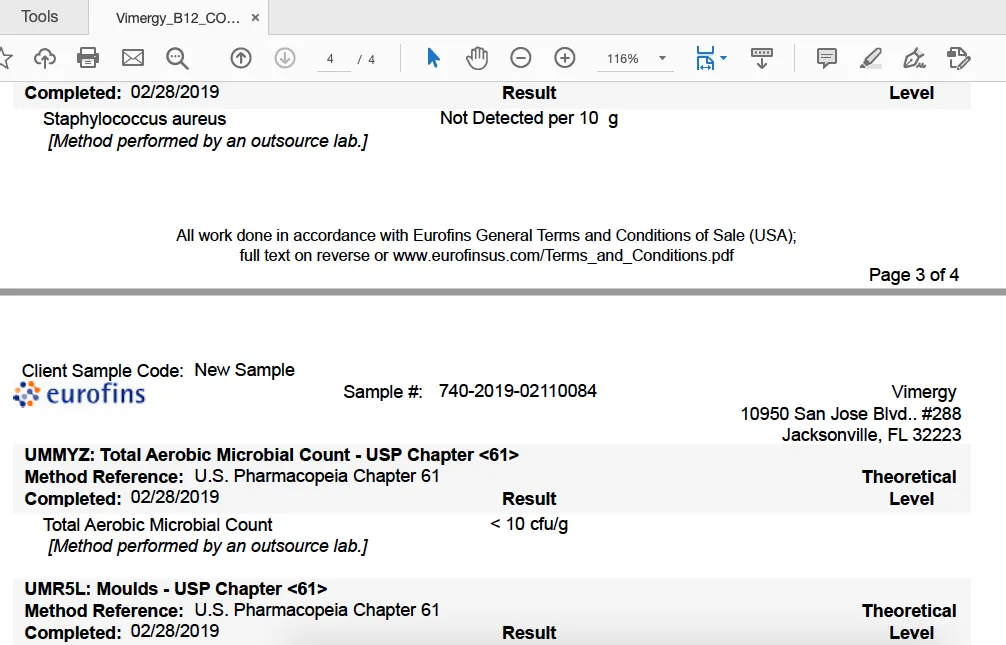Expand the fit page options dropdown arrow
This screenshot has height=645, width=1006.
723,58
